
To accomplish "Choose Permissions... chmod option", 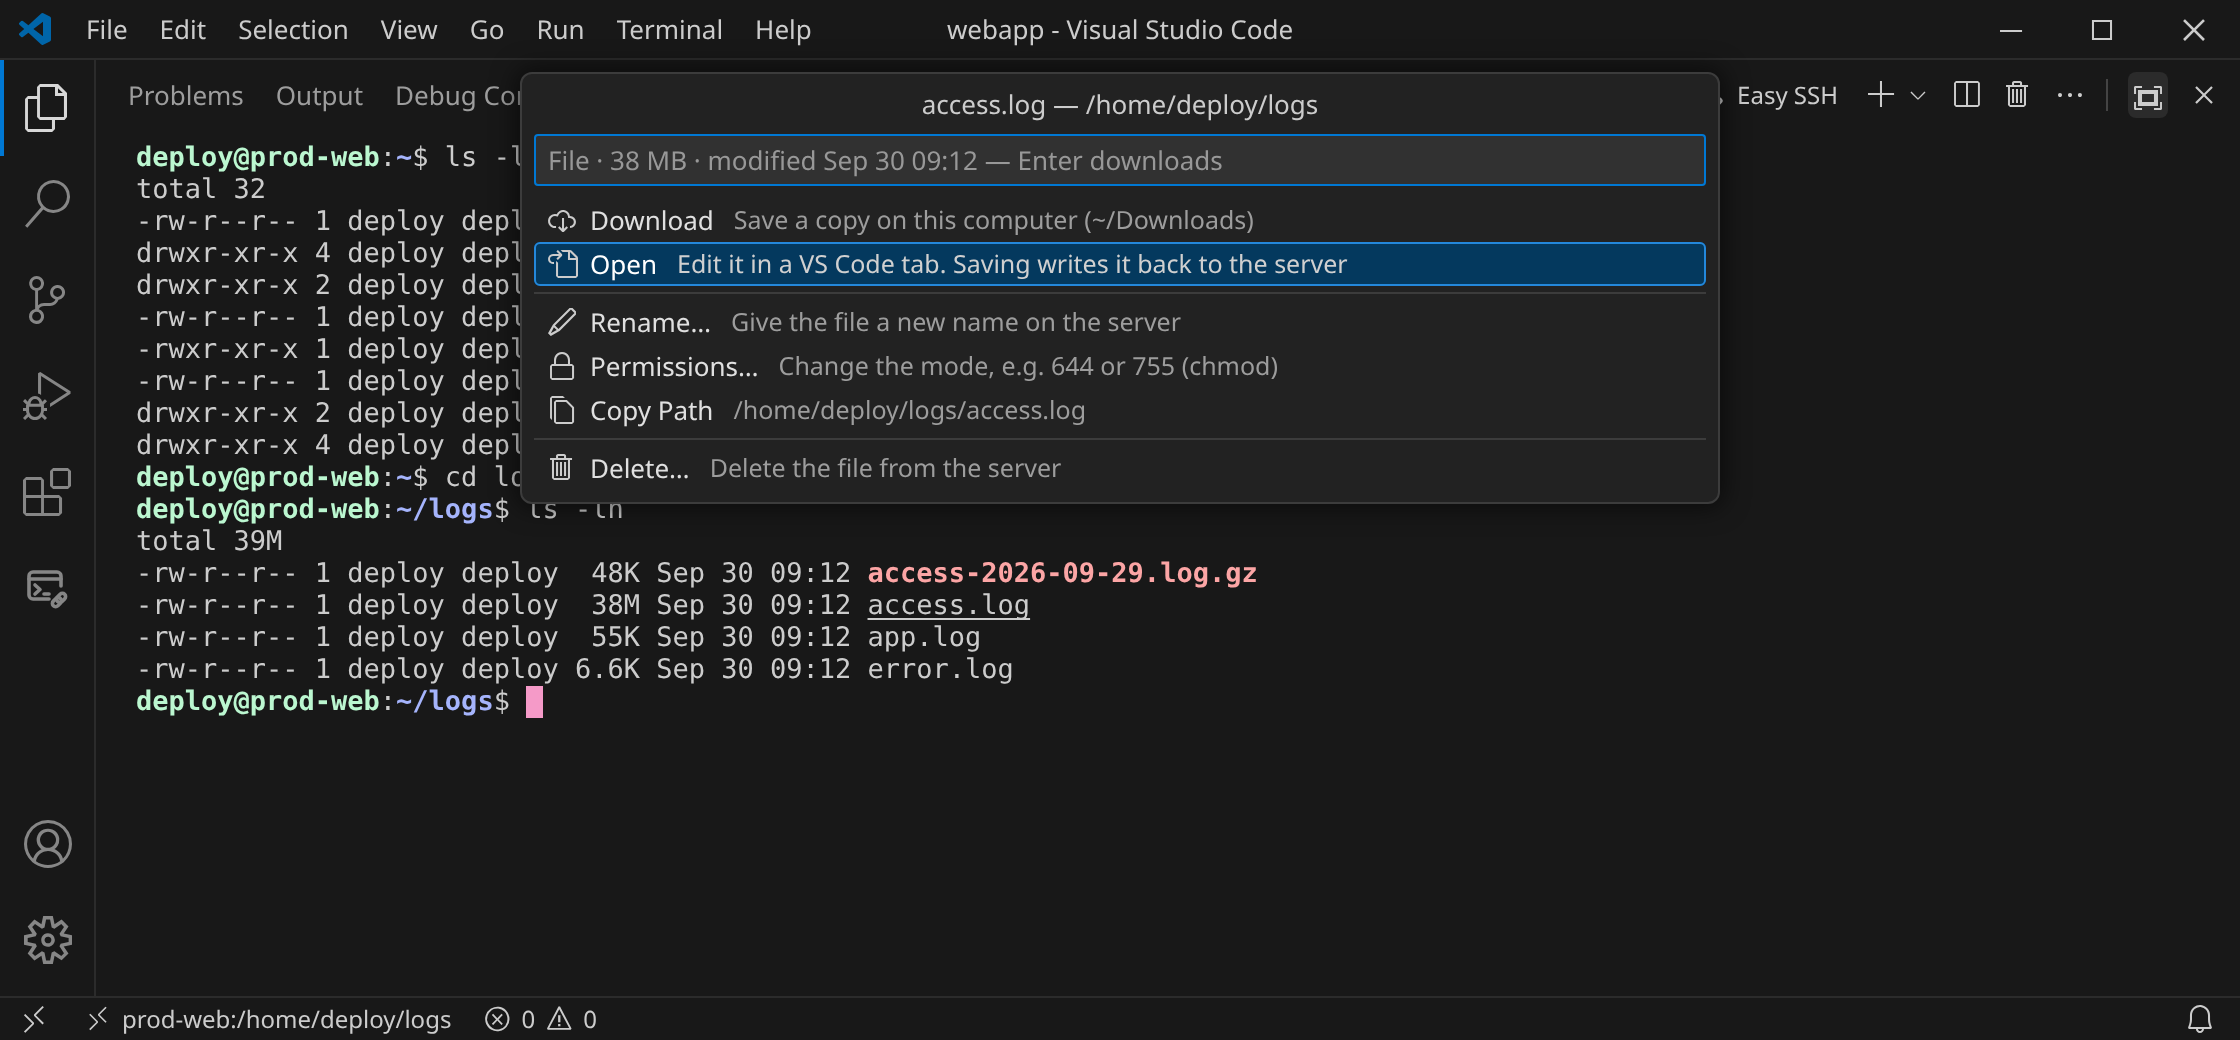I will (x=1119, y=366).
